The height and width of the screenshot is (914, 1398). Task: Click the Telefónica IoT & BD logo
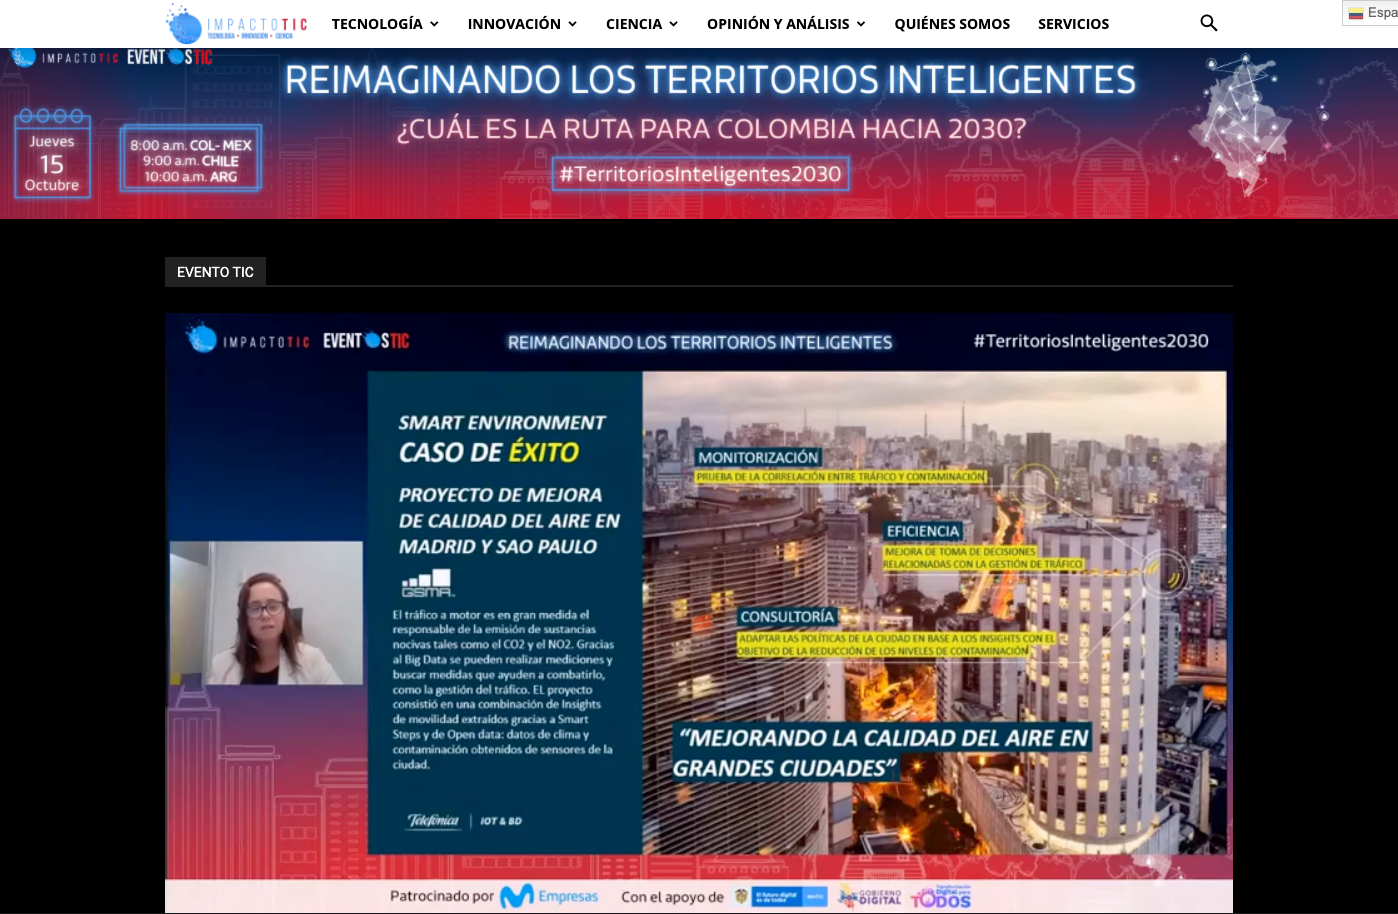(x=464, y=820)
